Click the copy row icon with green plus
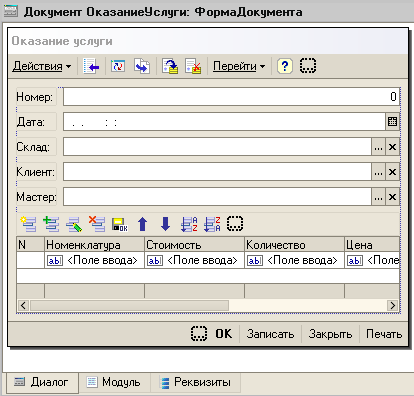414x396 pixels. point(51,224)
